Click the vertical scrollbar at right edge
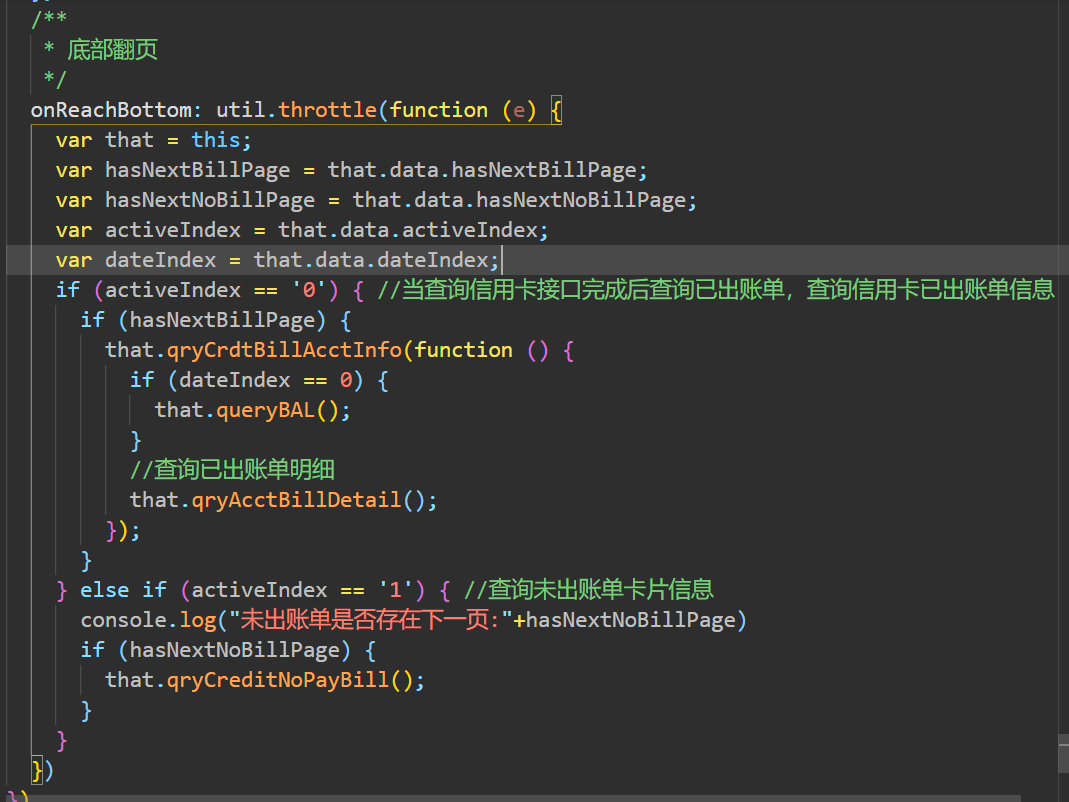 pos(1063,751)
